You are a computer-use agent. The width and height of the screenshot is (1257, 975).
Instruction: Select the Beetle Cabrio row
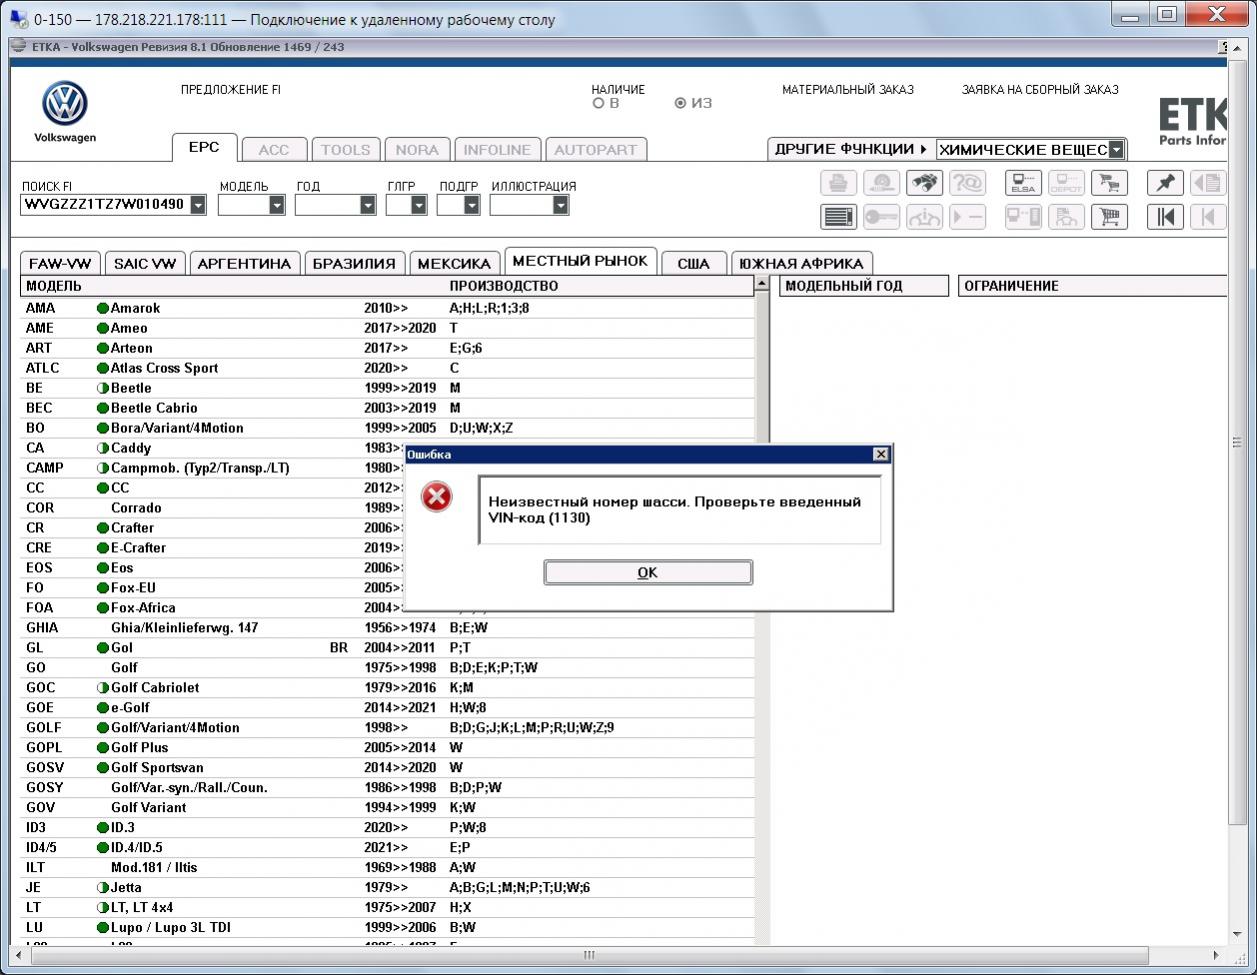[x=387, y=408]
